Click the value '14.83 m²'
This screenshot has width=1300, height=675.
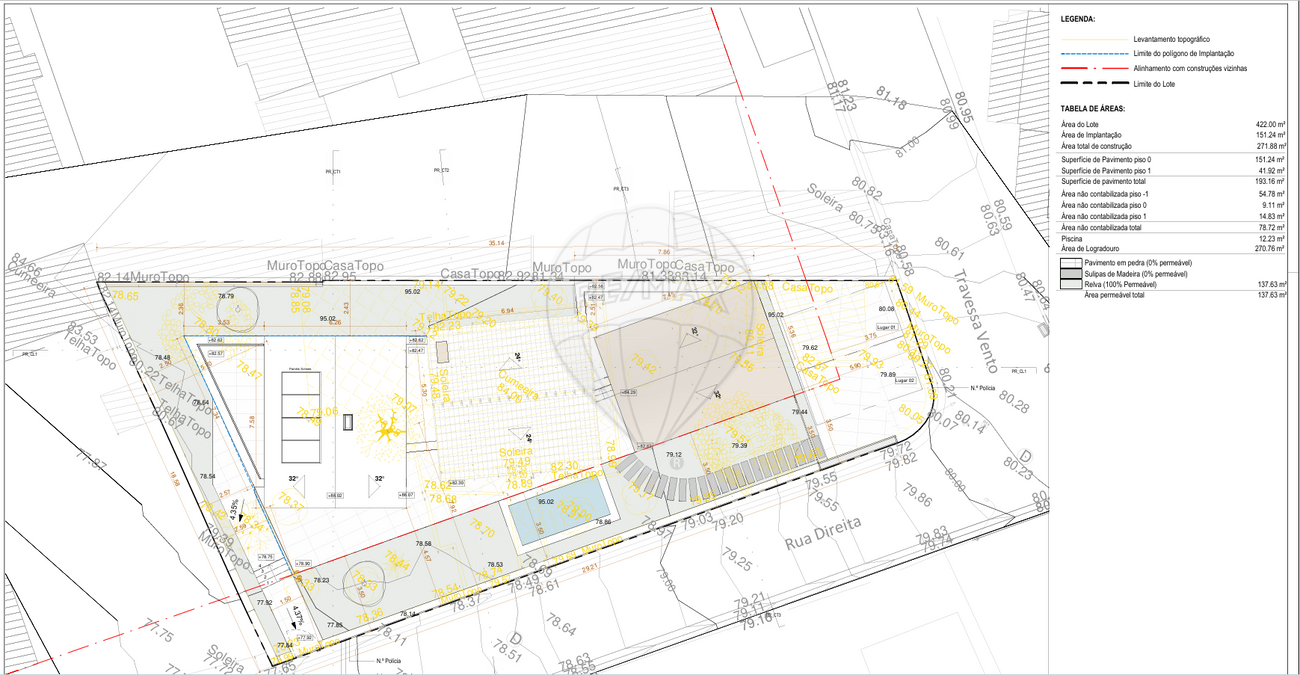(x=1272, y=215)
